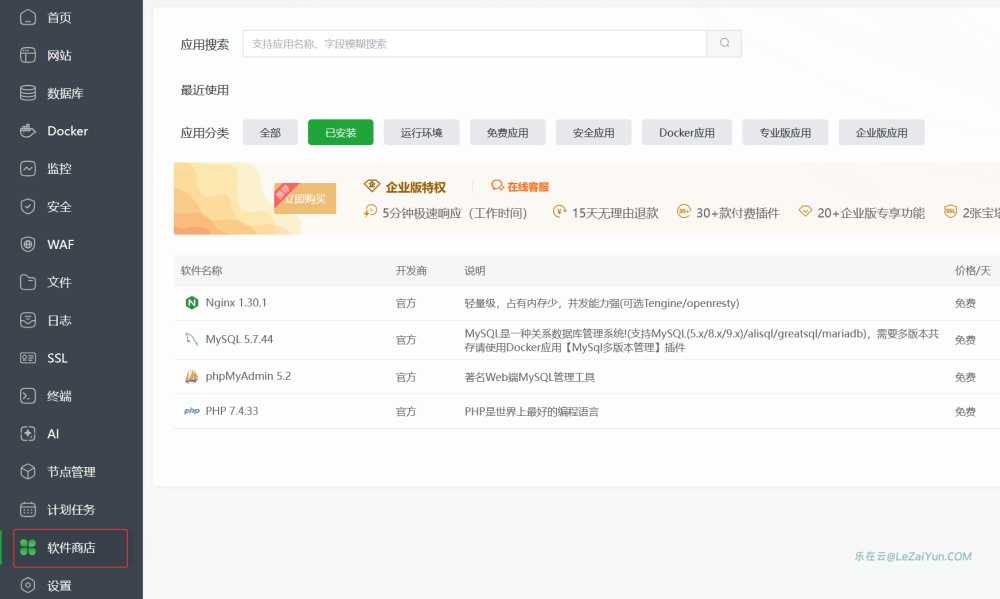Click 免费 price in the Nginx row

tap(965, 303)
